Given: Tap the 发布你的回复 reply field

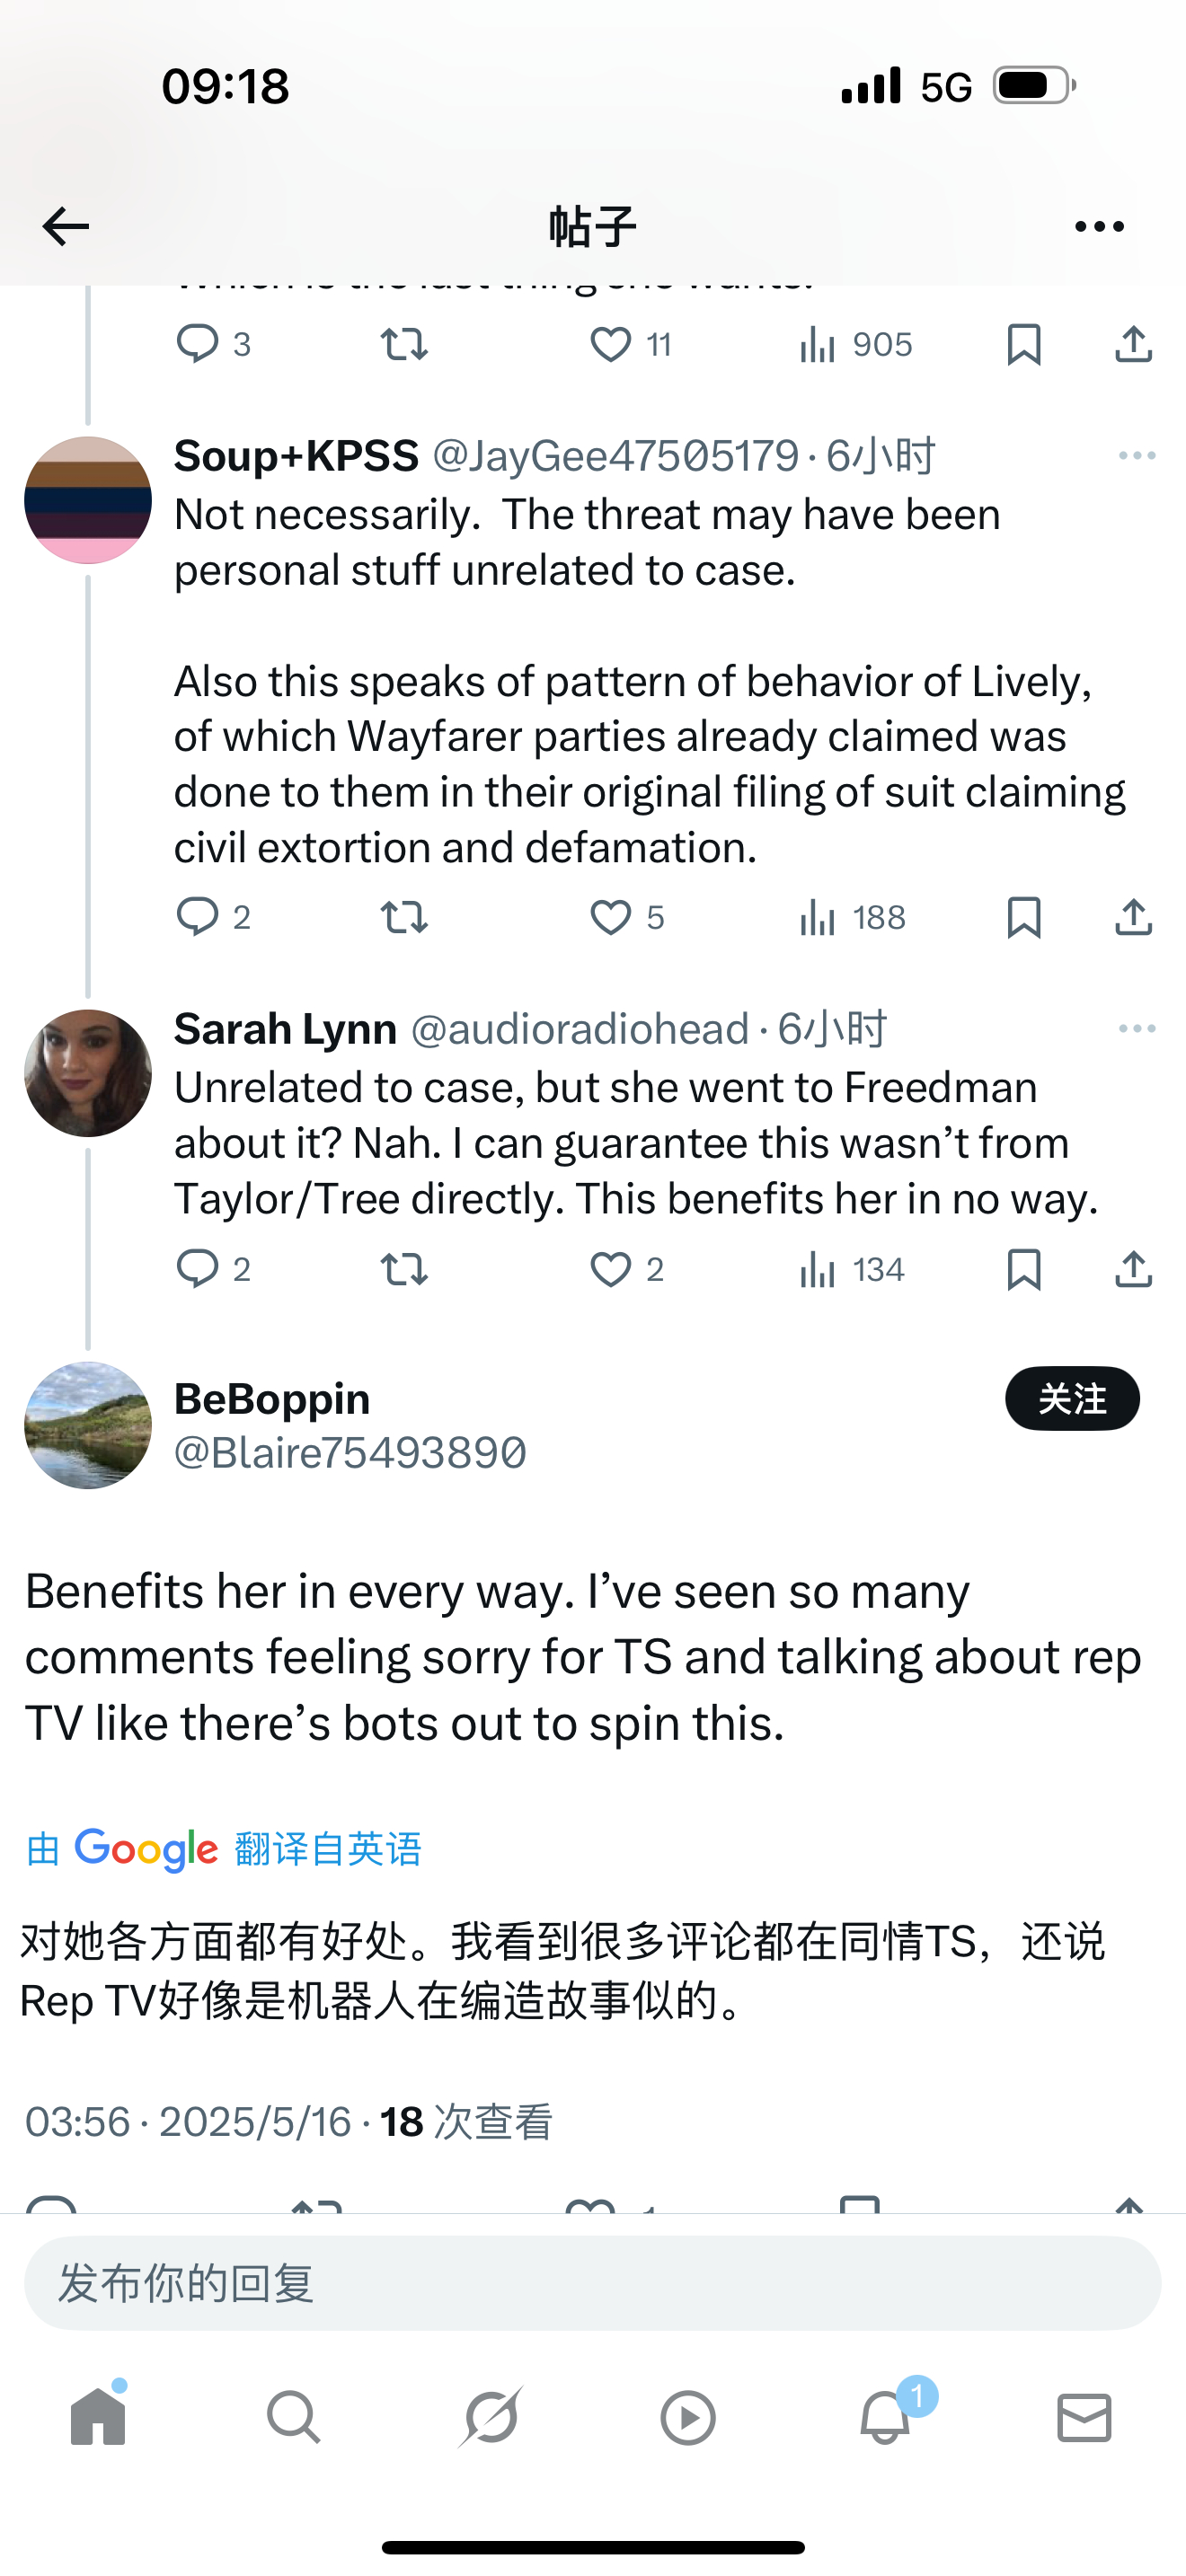Looking at the screenshot, I should tap(592, 2283).
